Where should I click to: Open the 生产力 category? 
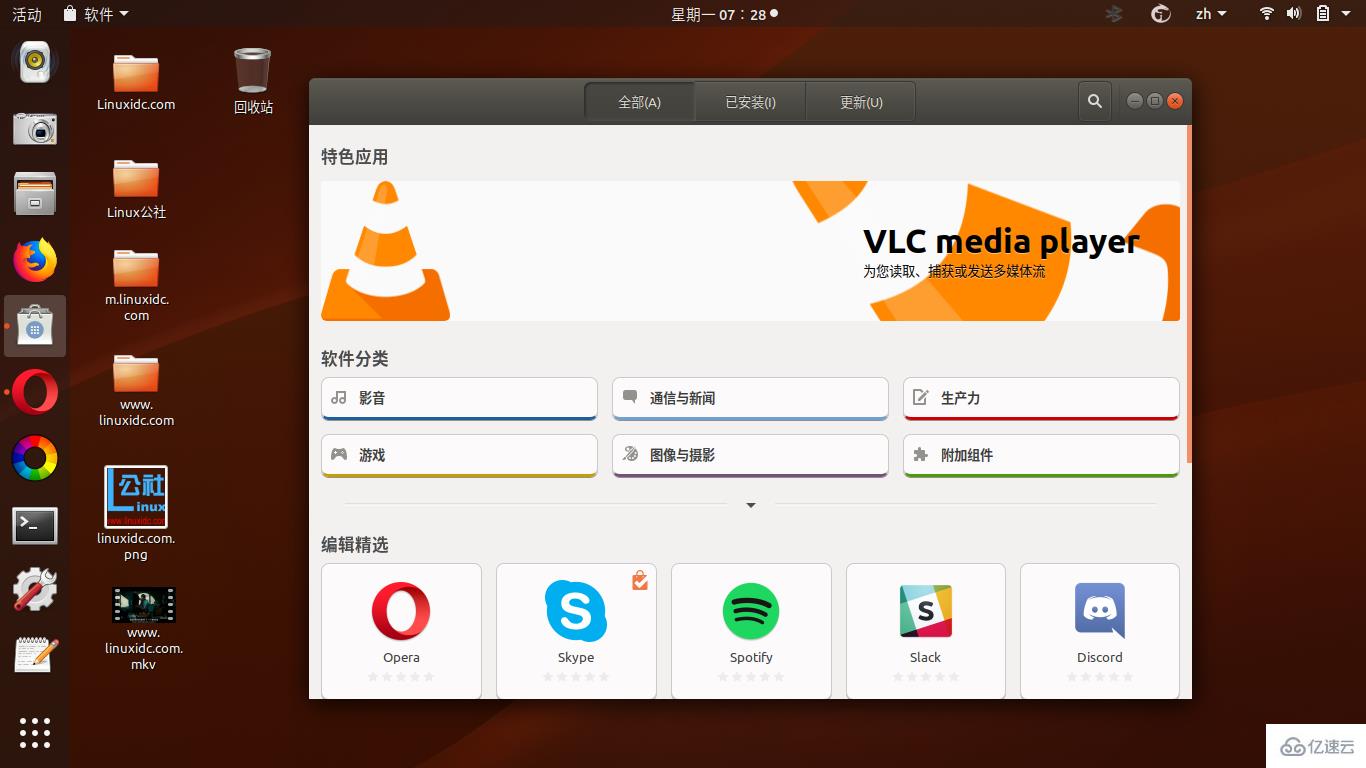point(1041,398)
